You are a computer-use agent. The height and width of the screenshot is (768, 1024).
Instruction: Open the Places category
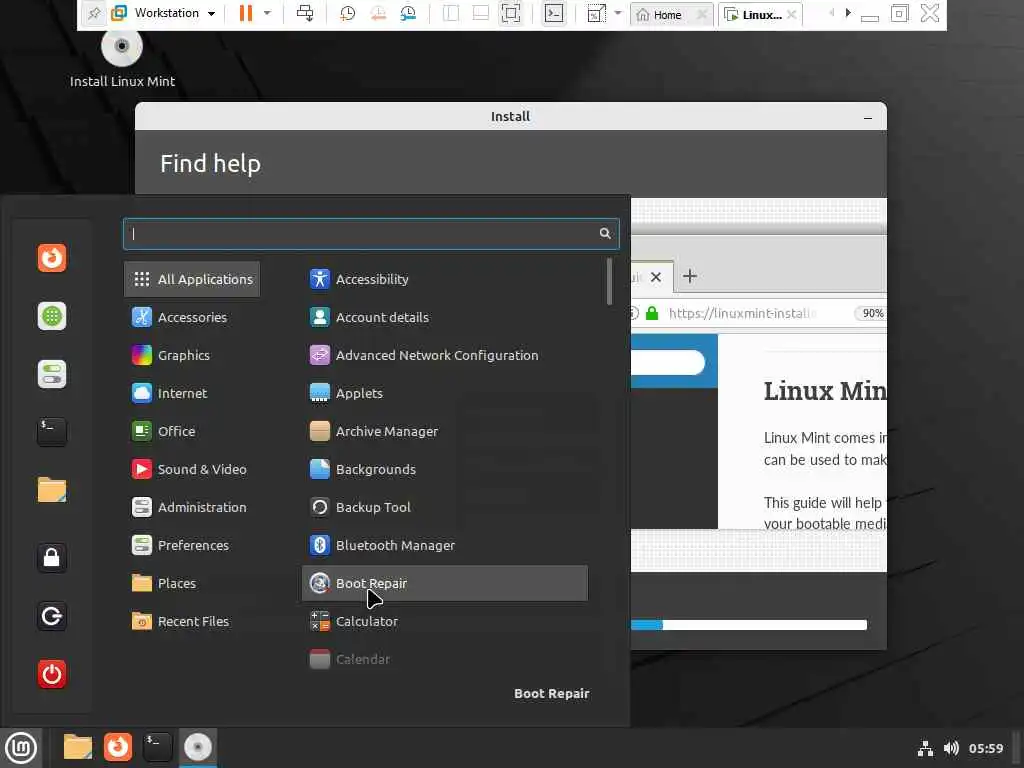192,583
